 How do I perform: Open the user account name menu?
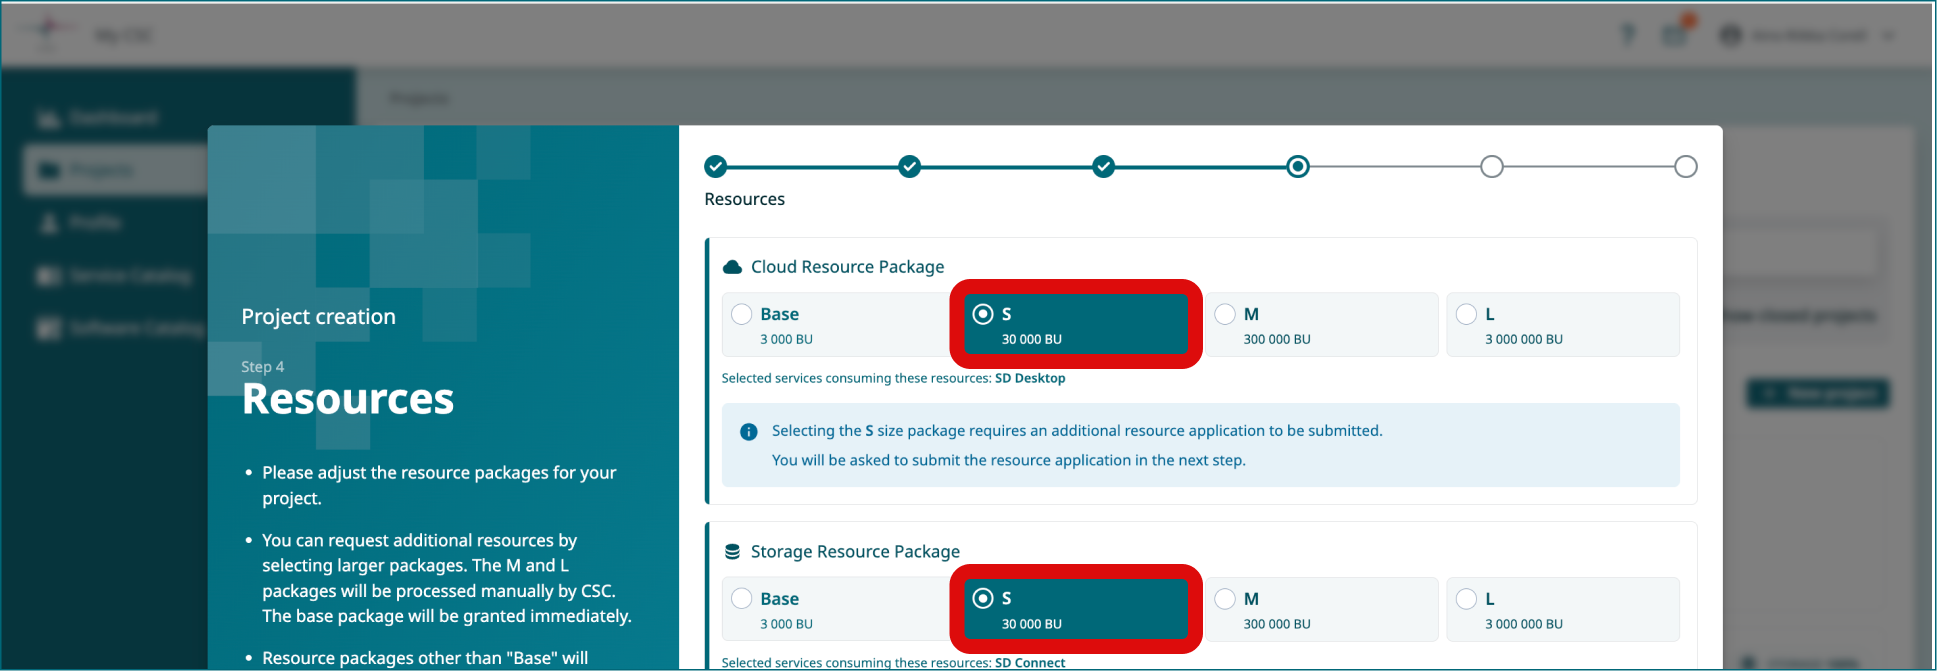click(1808, 36)
